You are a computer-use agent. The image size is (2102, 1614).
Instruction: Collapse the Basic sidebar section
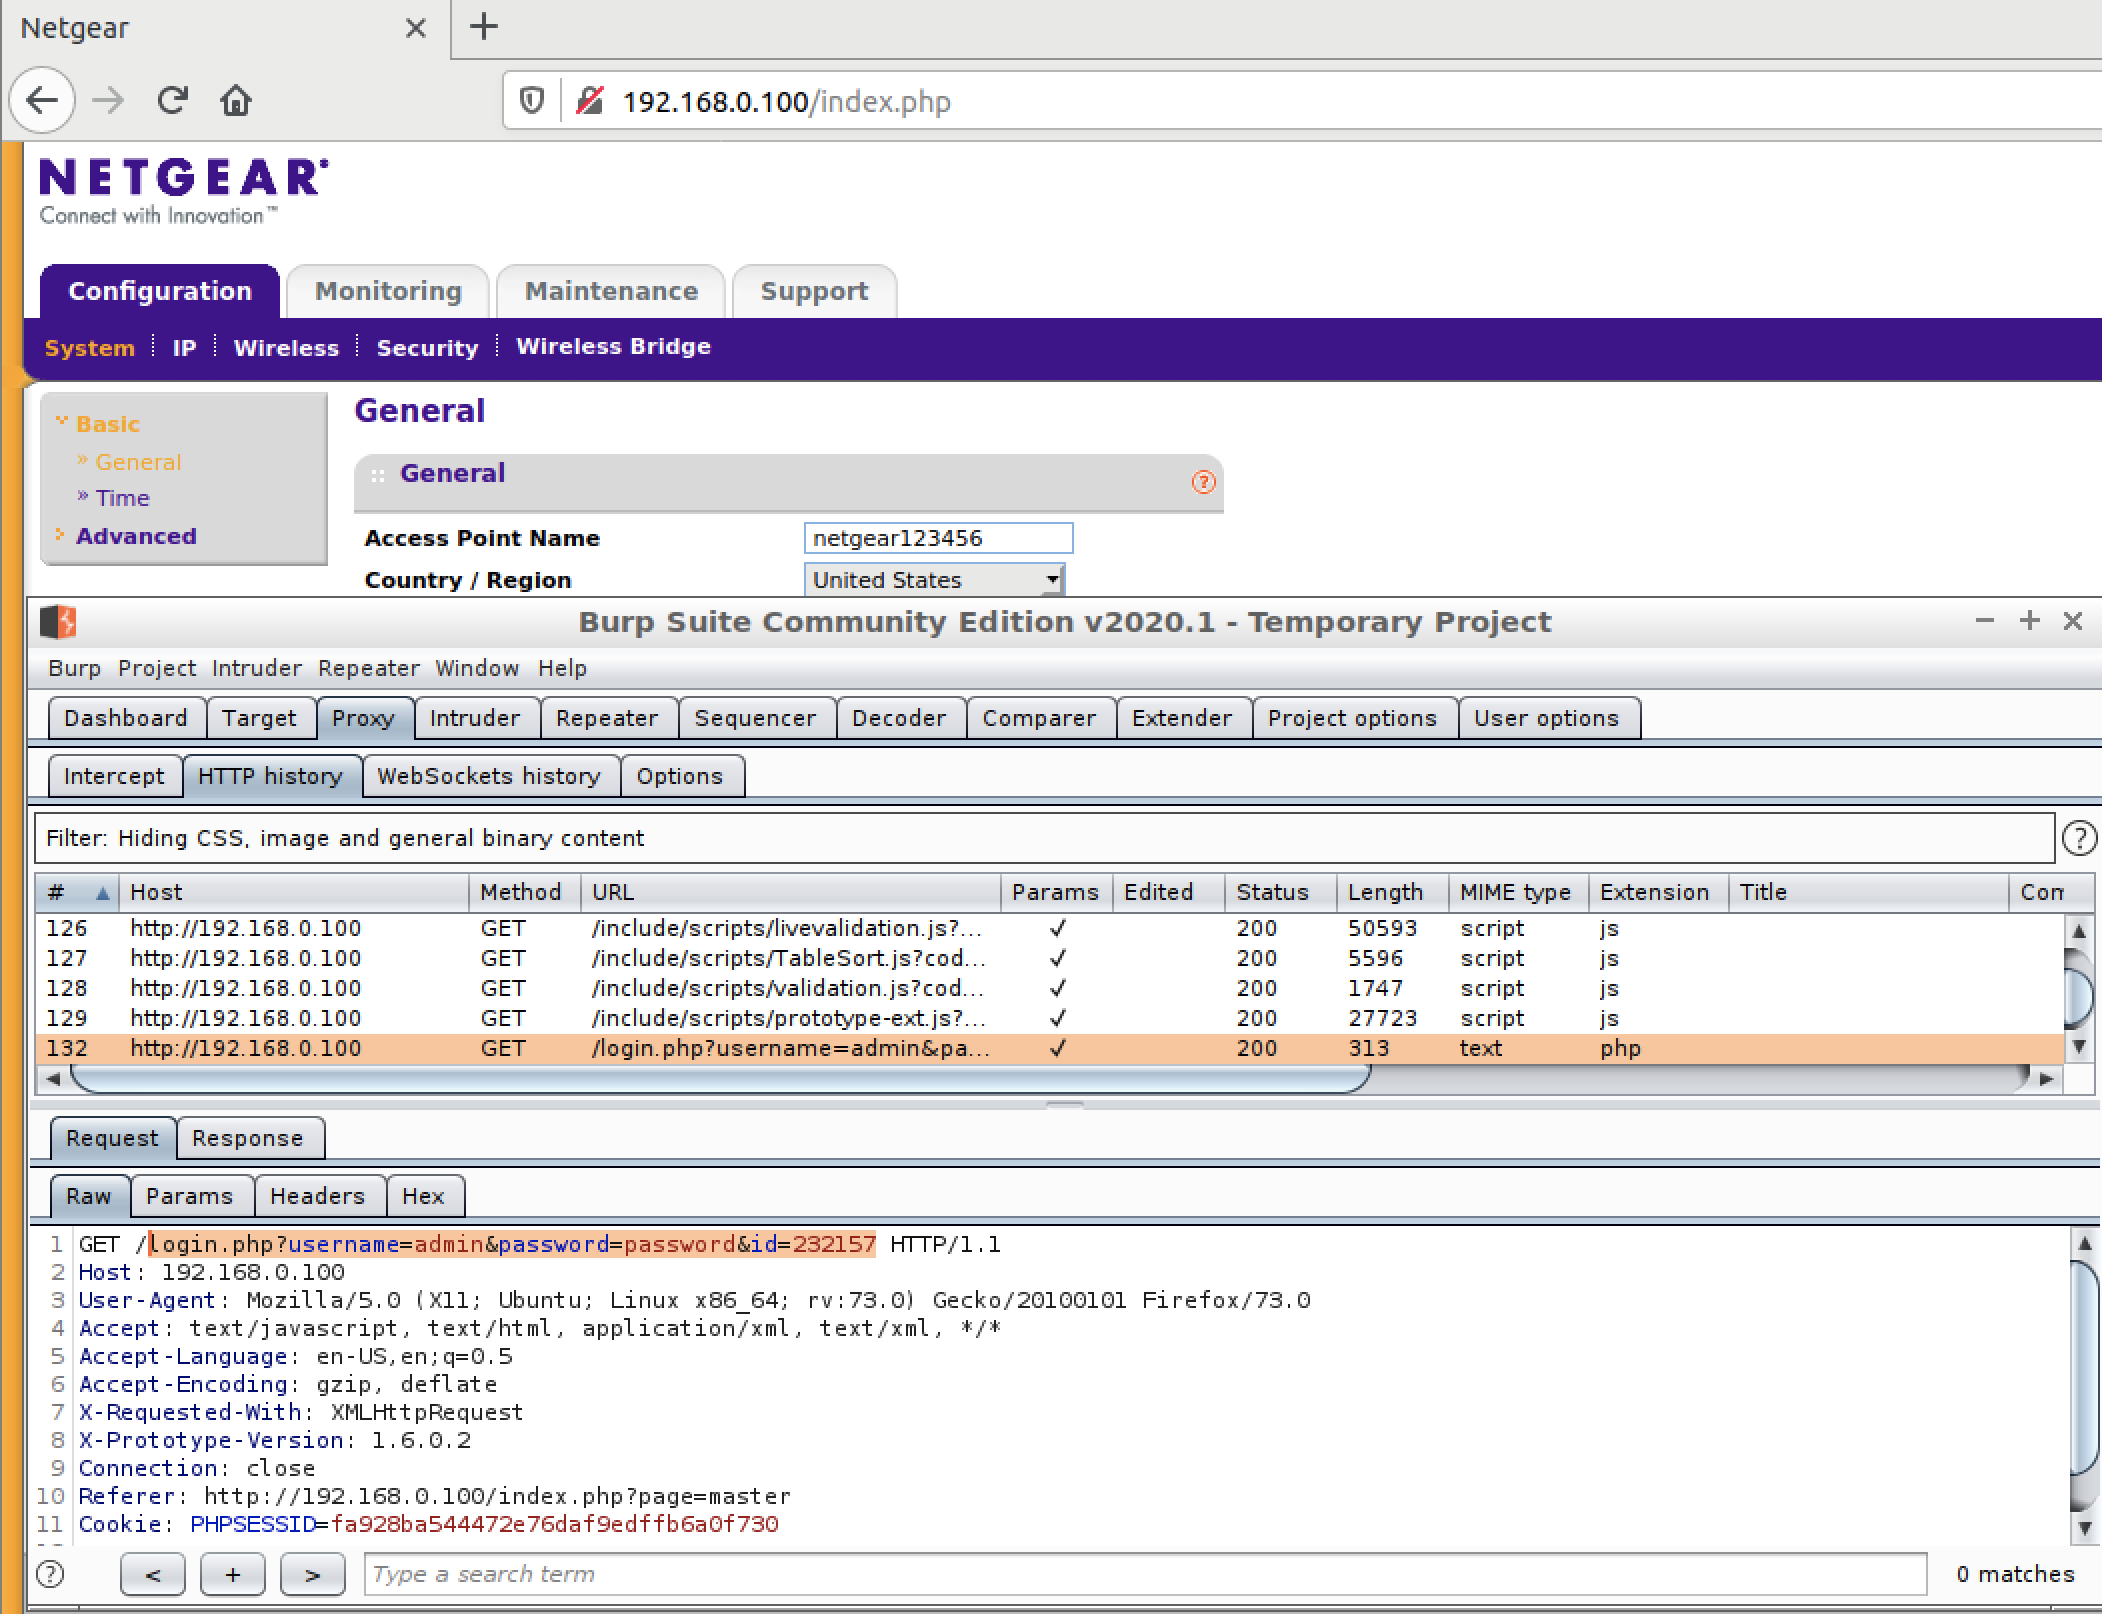point(107,424)
